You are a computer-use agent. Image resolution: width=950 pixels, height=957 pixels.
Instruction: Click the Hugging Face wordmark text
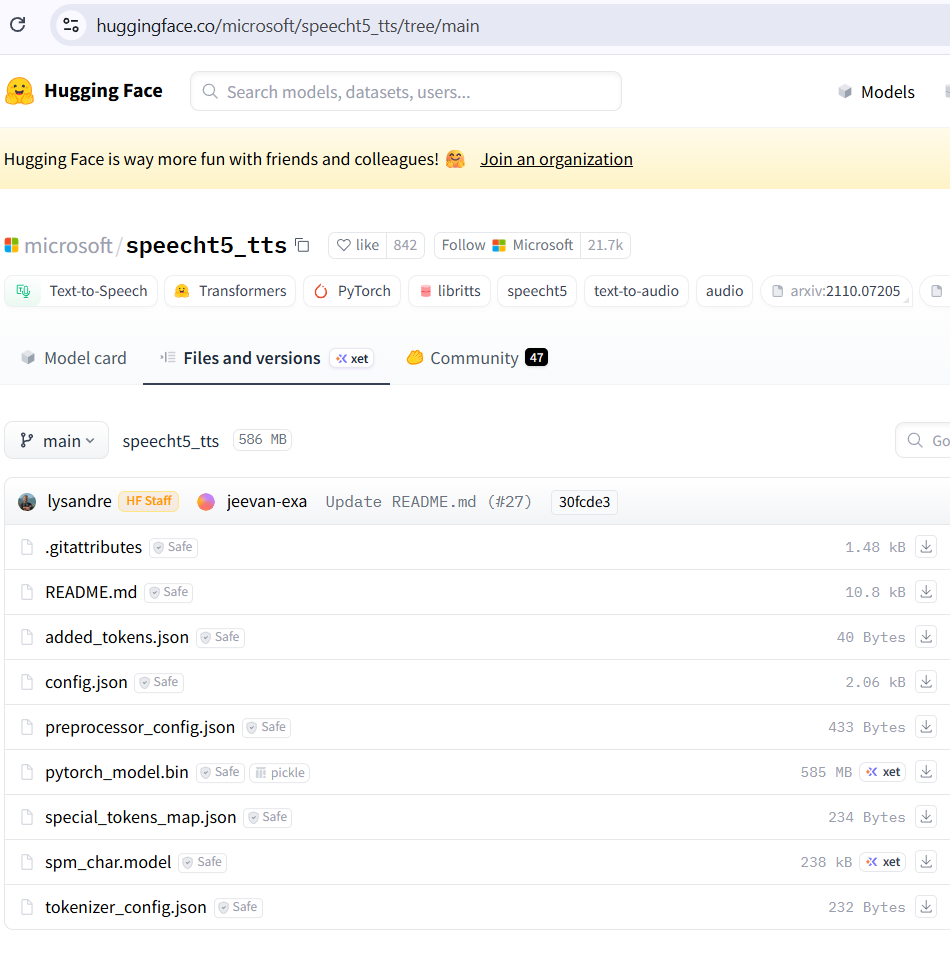104,91
